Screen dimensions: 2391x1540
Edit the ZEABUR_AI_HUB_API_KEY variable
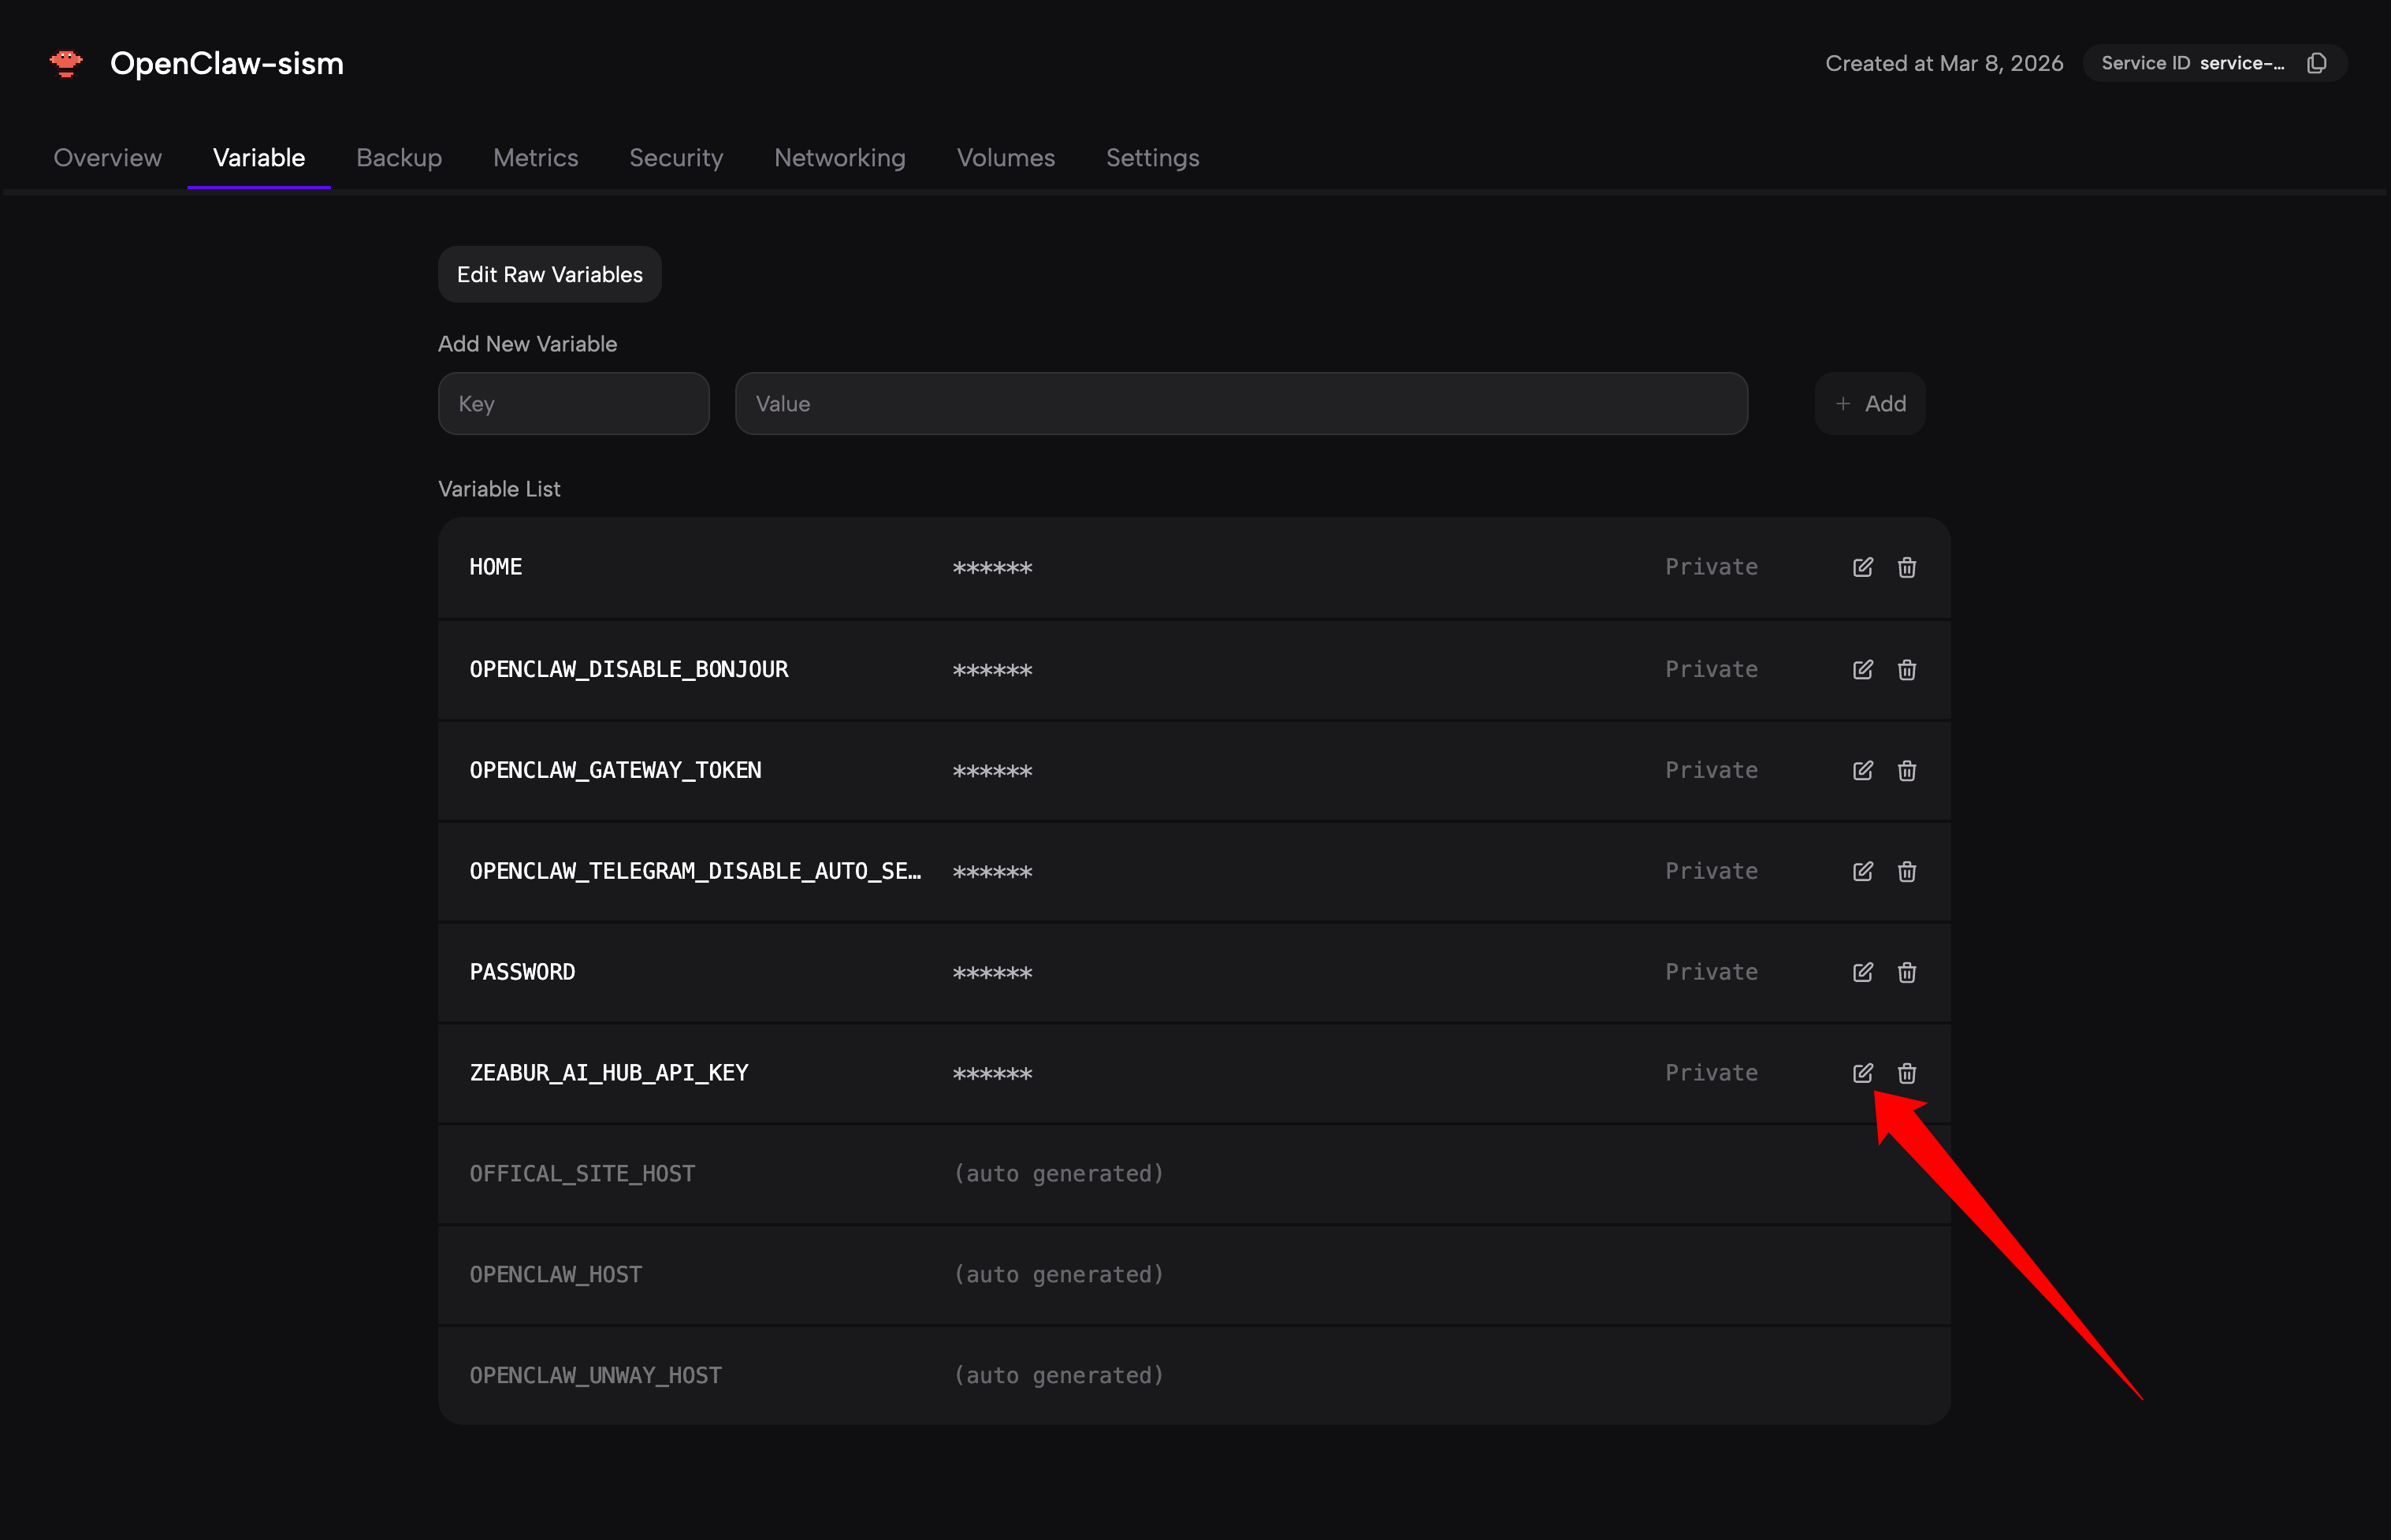(1862, 1073)
